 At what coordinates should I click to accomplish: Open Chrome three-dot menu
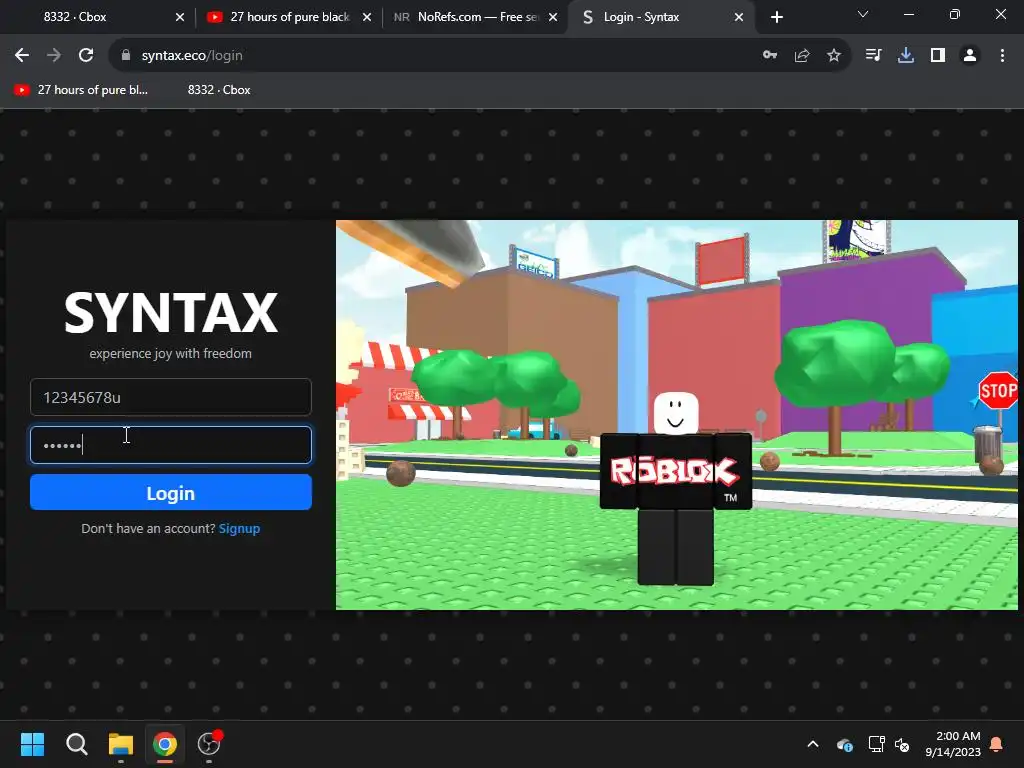point(1002,56)
